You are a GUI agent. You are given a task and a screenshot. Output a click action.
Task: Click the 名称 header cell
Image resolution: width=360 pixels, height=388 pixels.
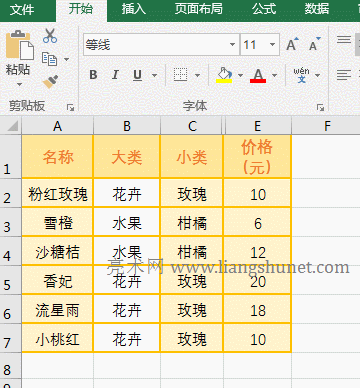58,157
